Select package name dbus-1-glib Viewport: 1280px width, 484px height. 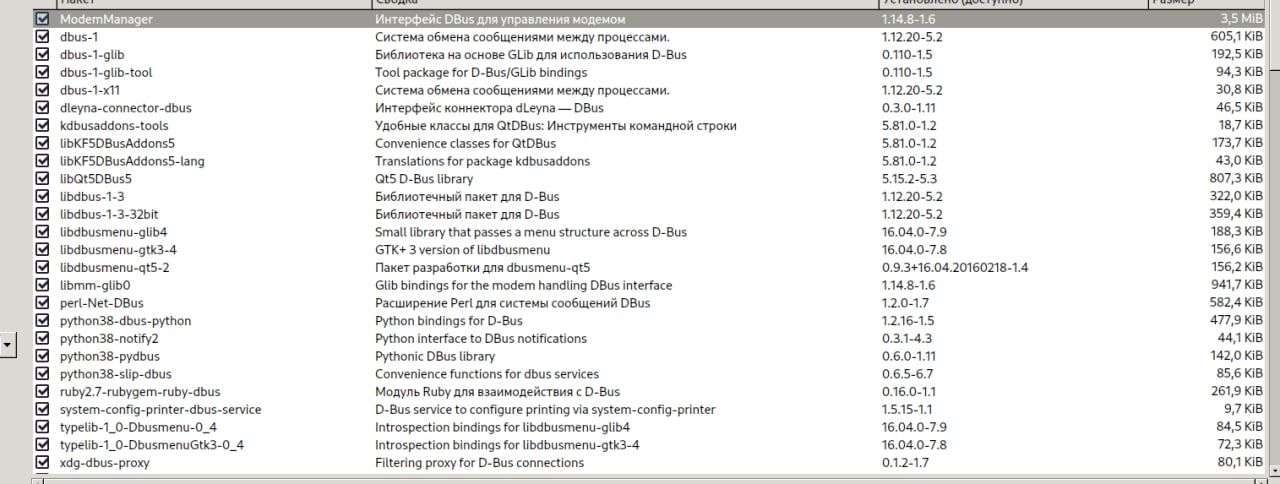point(92,55)
